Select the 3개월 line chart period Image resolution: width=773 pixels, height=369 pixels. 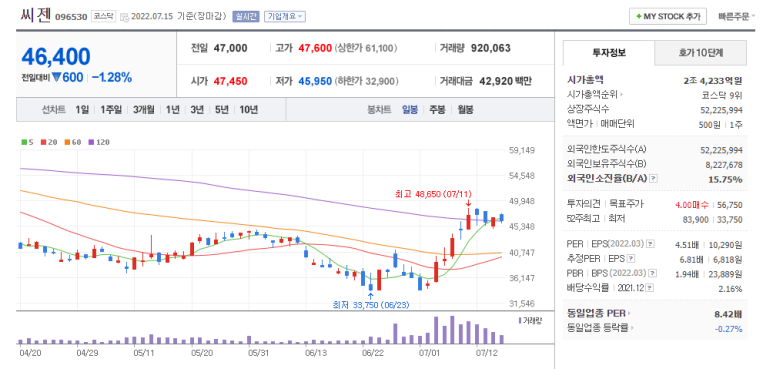click(x=143, y=109)
